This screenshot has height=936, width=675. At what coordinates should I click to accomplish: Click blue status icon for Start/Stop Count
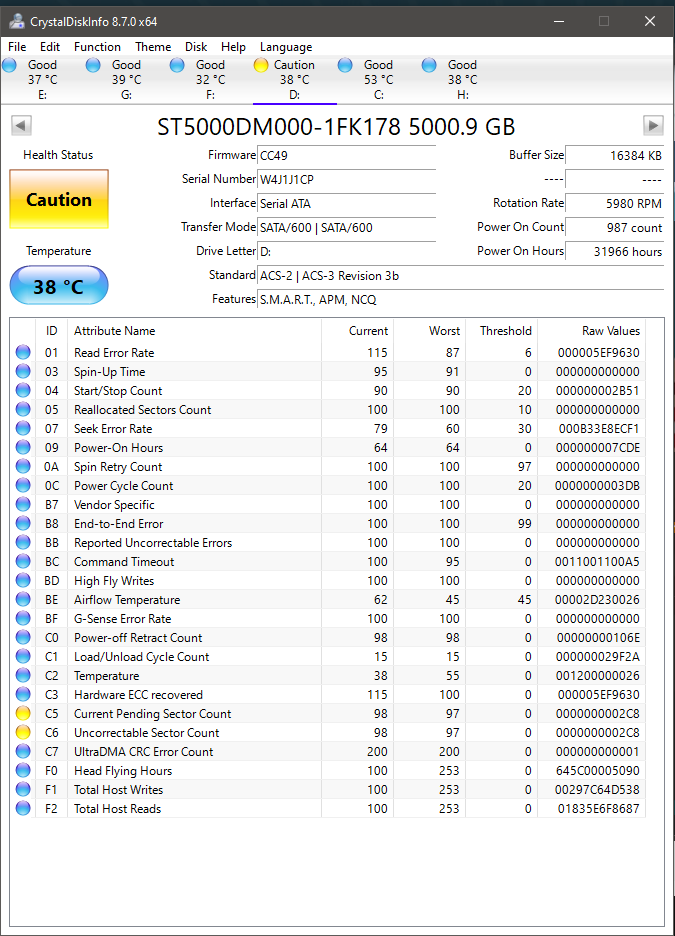pos(23,390)
